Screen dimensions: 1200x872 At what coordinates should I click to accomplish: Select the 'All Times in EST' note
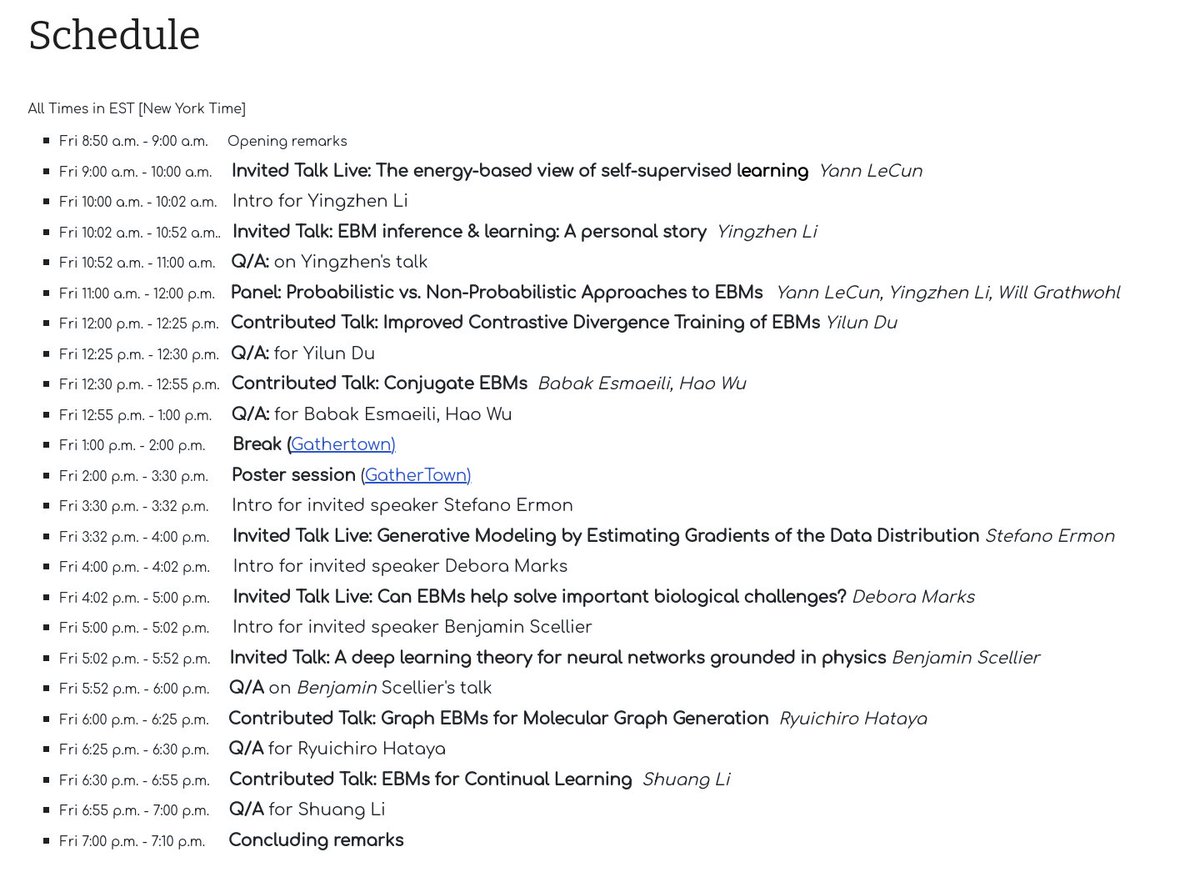click(x=137, y=108)
